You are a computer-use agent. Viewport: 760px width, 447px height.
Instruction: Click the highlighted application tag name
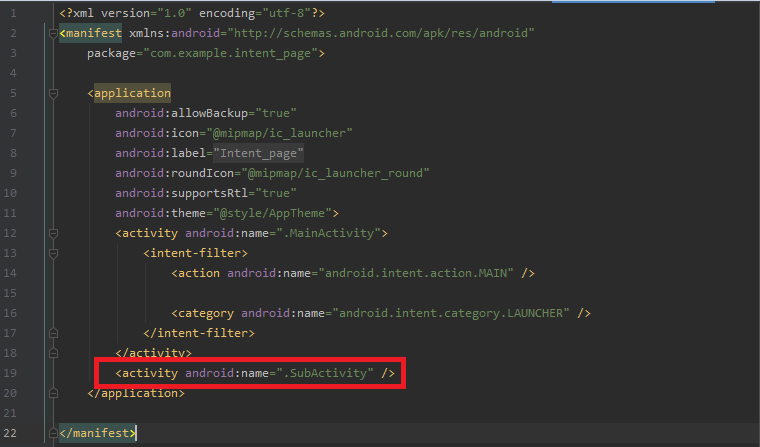click(132, 93)
